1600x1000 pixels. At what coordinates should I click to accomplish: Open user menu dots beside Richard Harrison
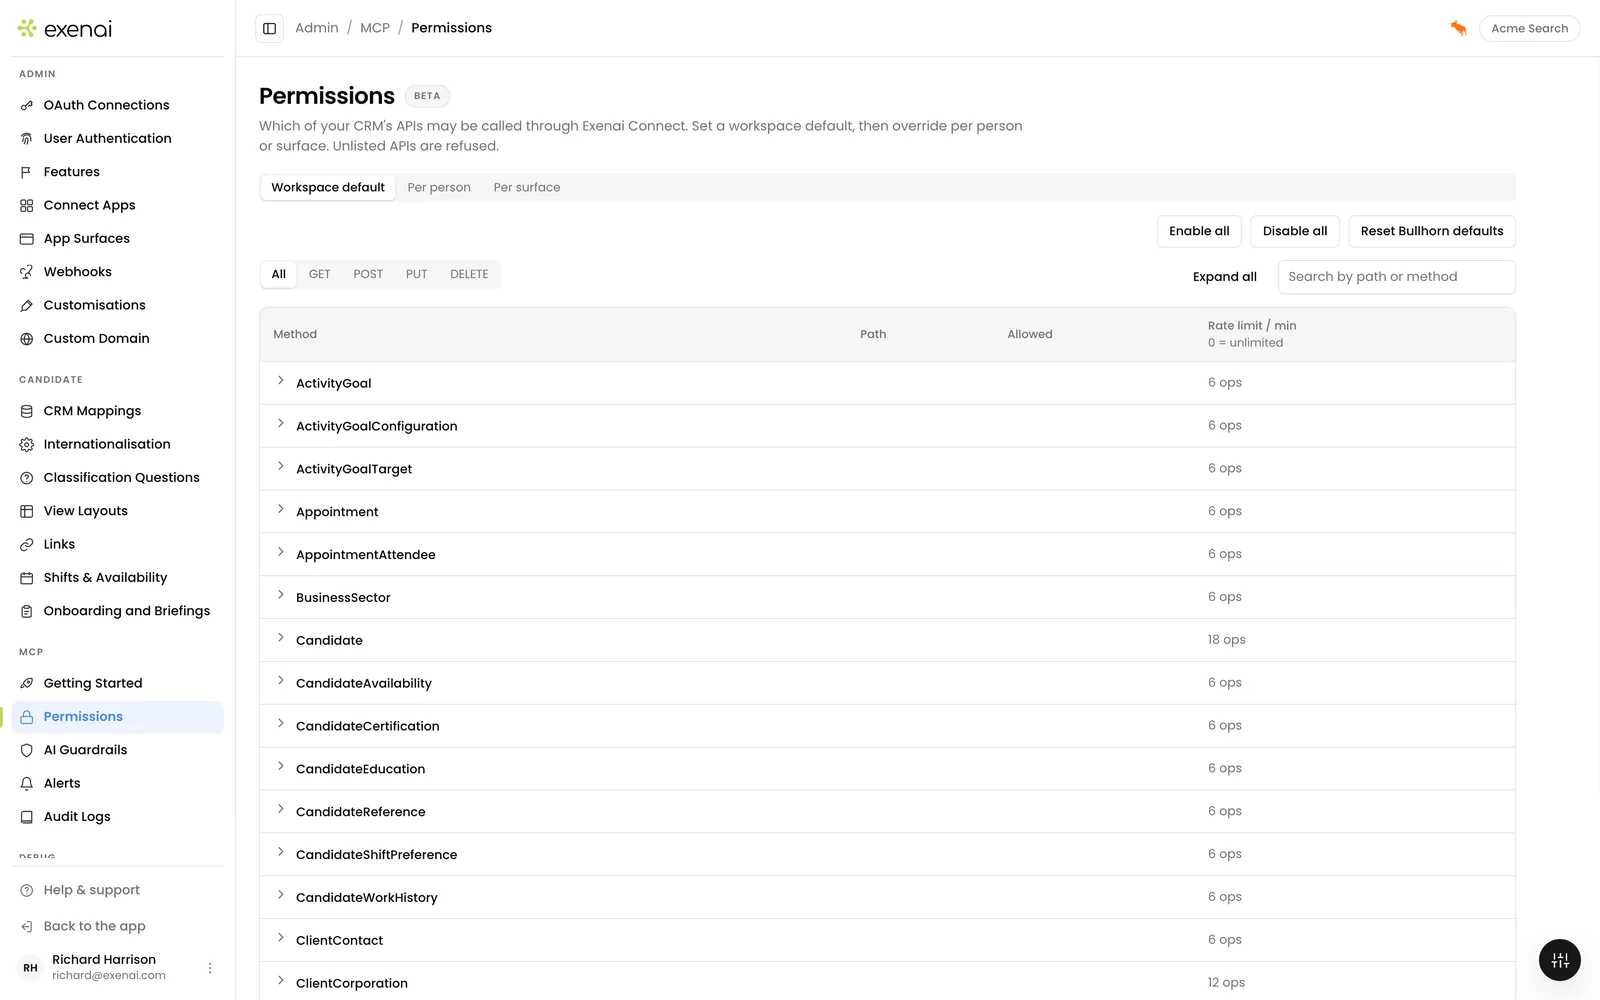click(210, 968)
